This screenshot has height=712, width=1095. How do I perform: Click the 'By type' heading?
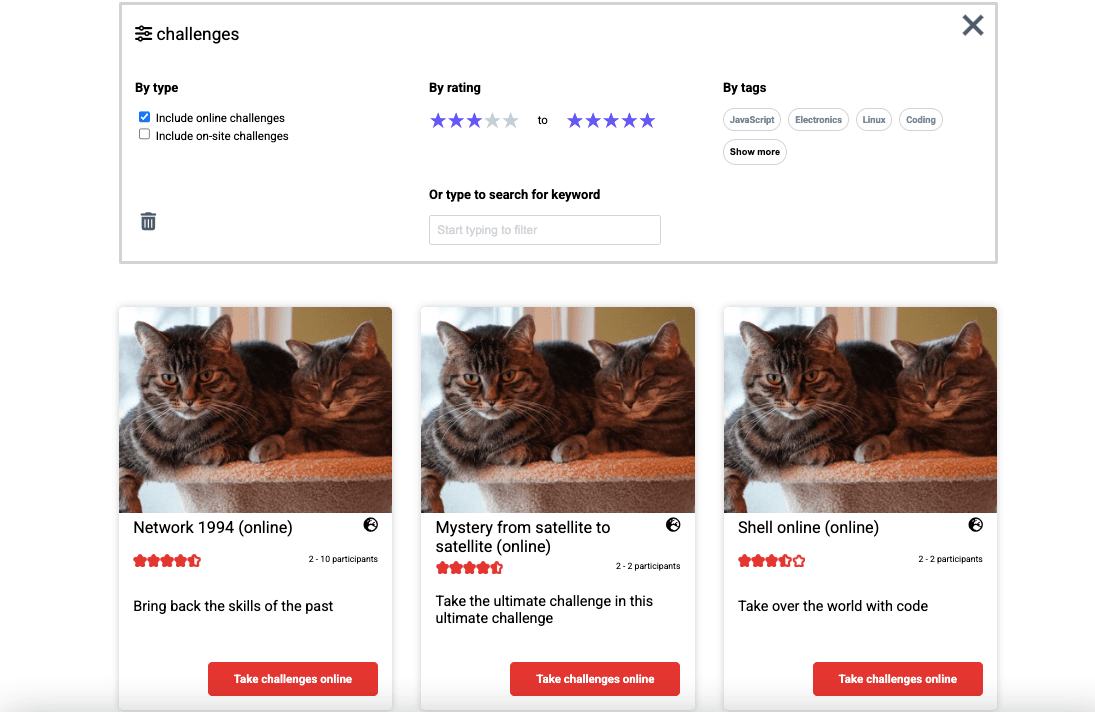156,88
